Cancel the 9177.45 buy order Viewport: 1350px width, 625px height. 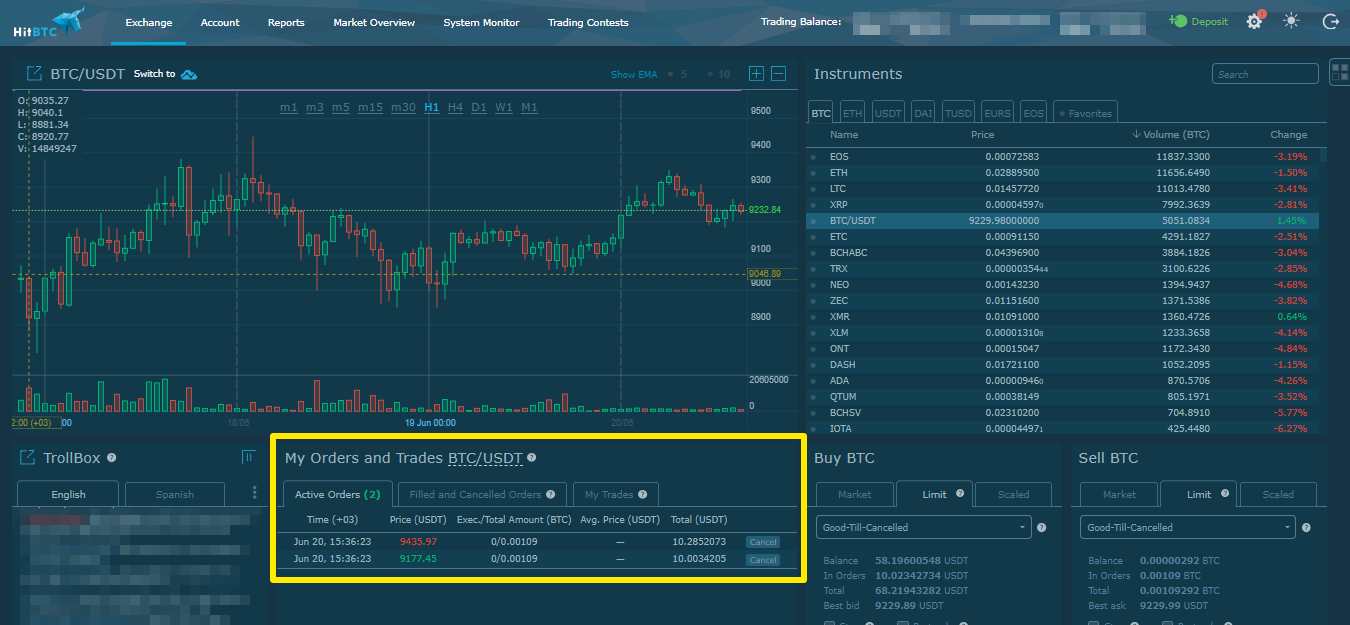763,560
